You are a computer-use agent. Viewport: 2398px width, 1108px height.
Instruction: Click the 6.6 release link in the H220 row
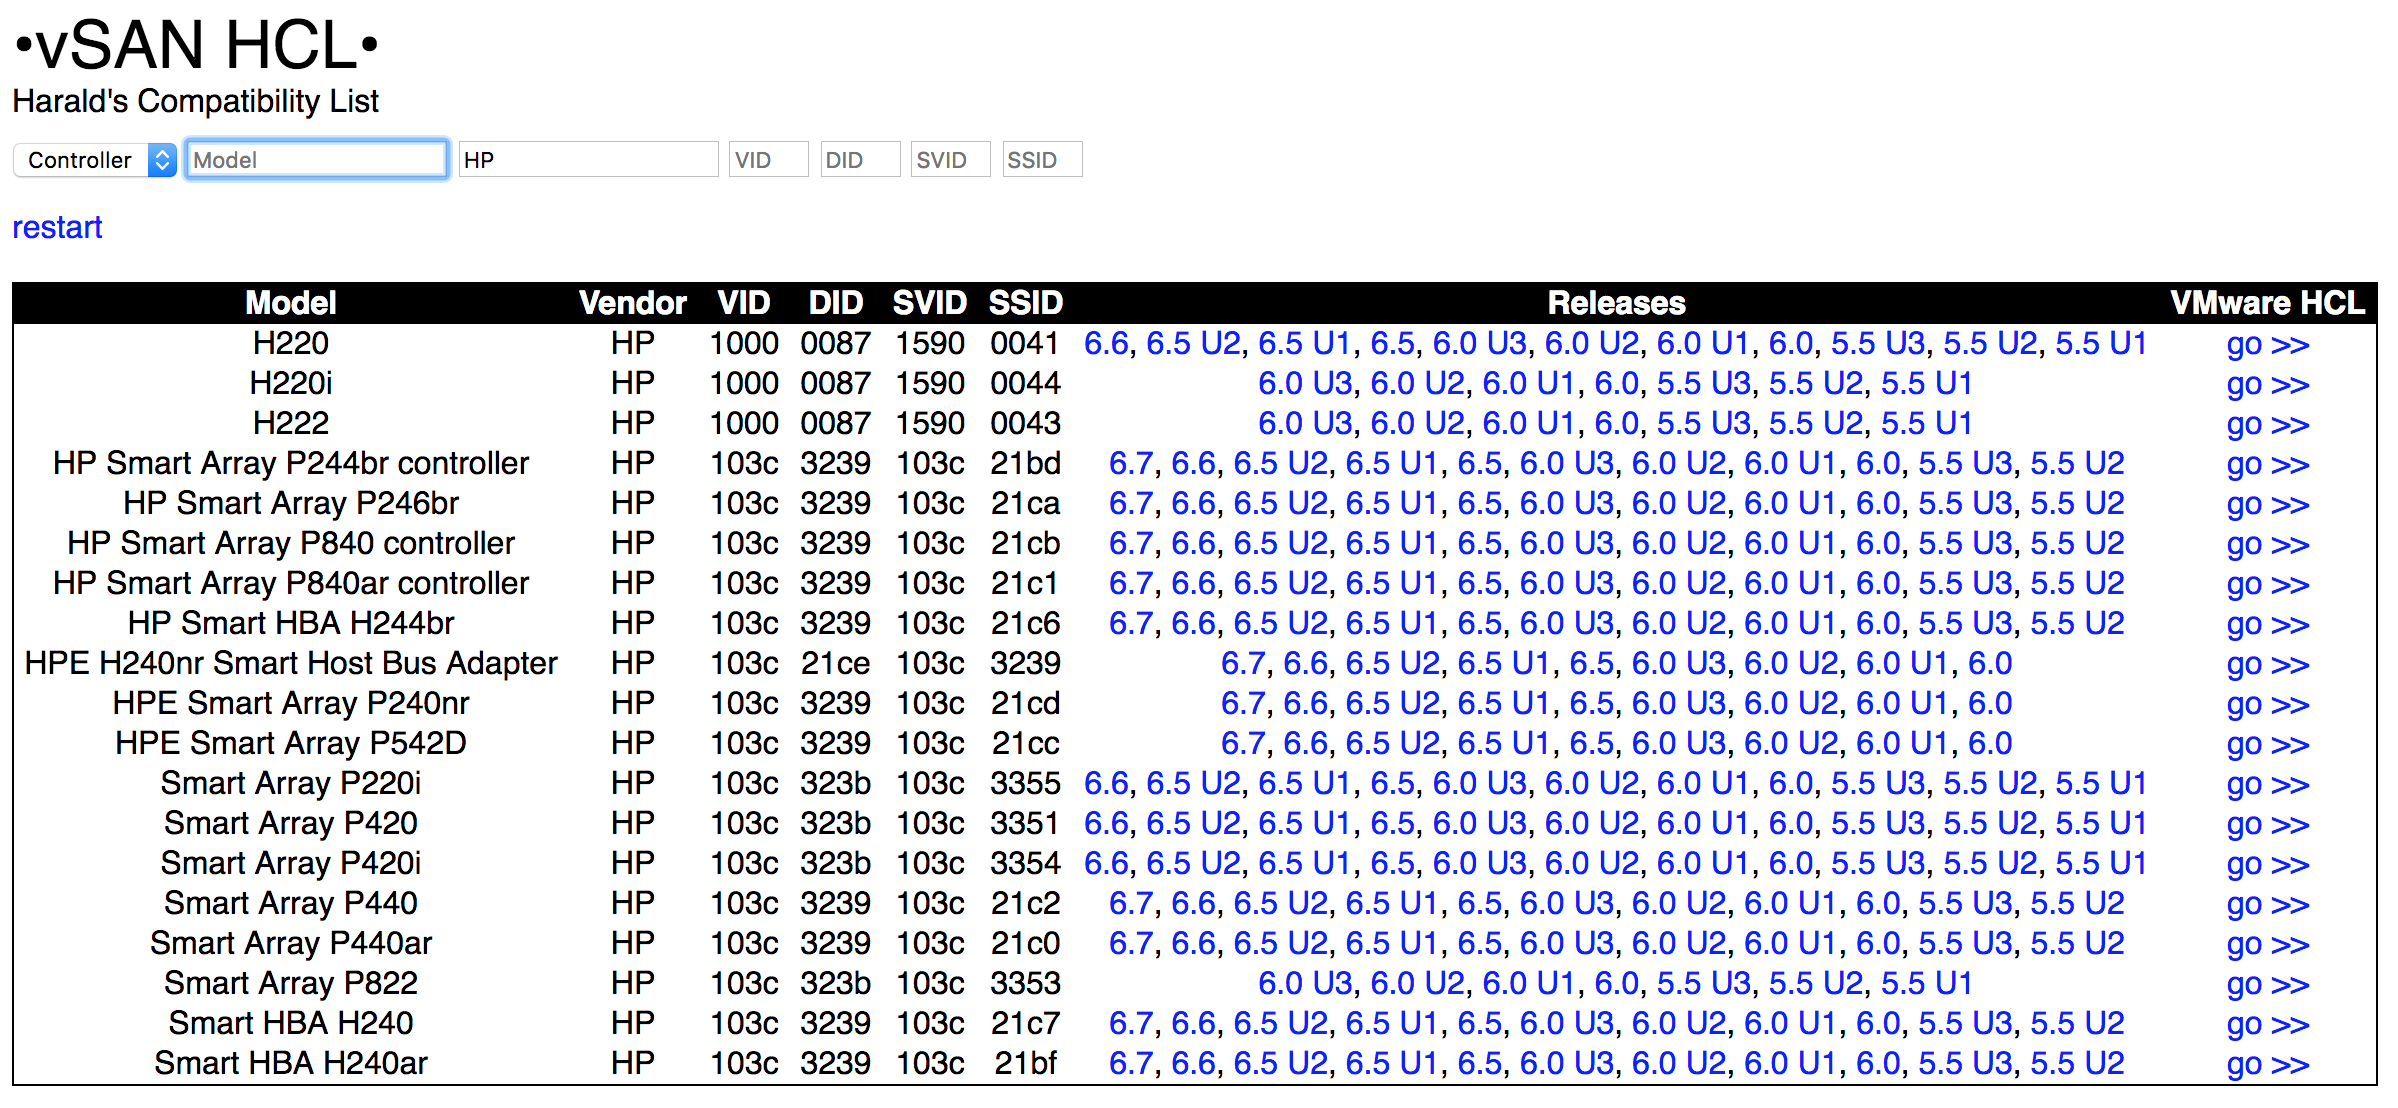pyautogui.click(x=1106, y=344)
